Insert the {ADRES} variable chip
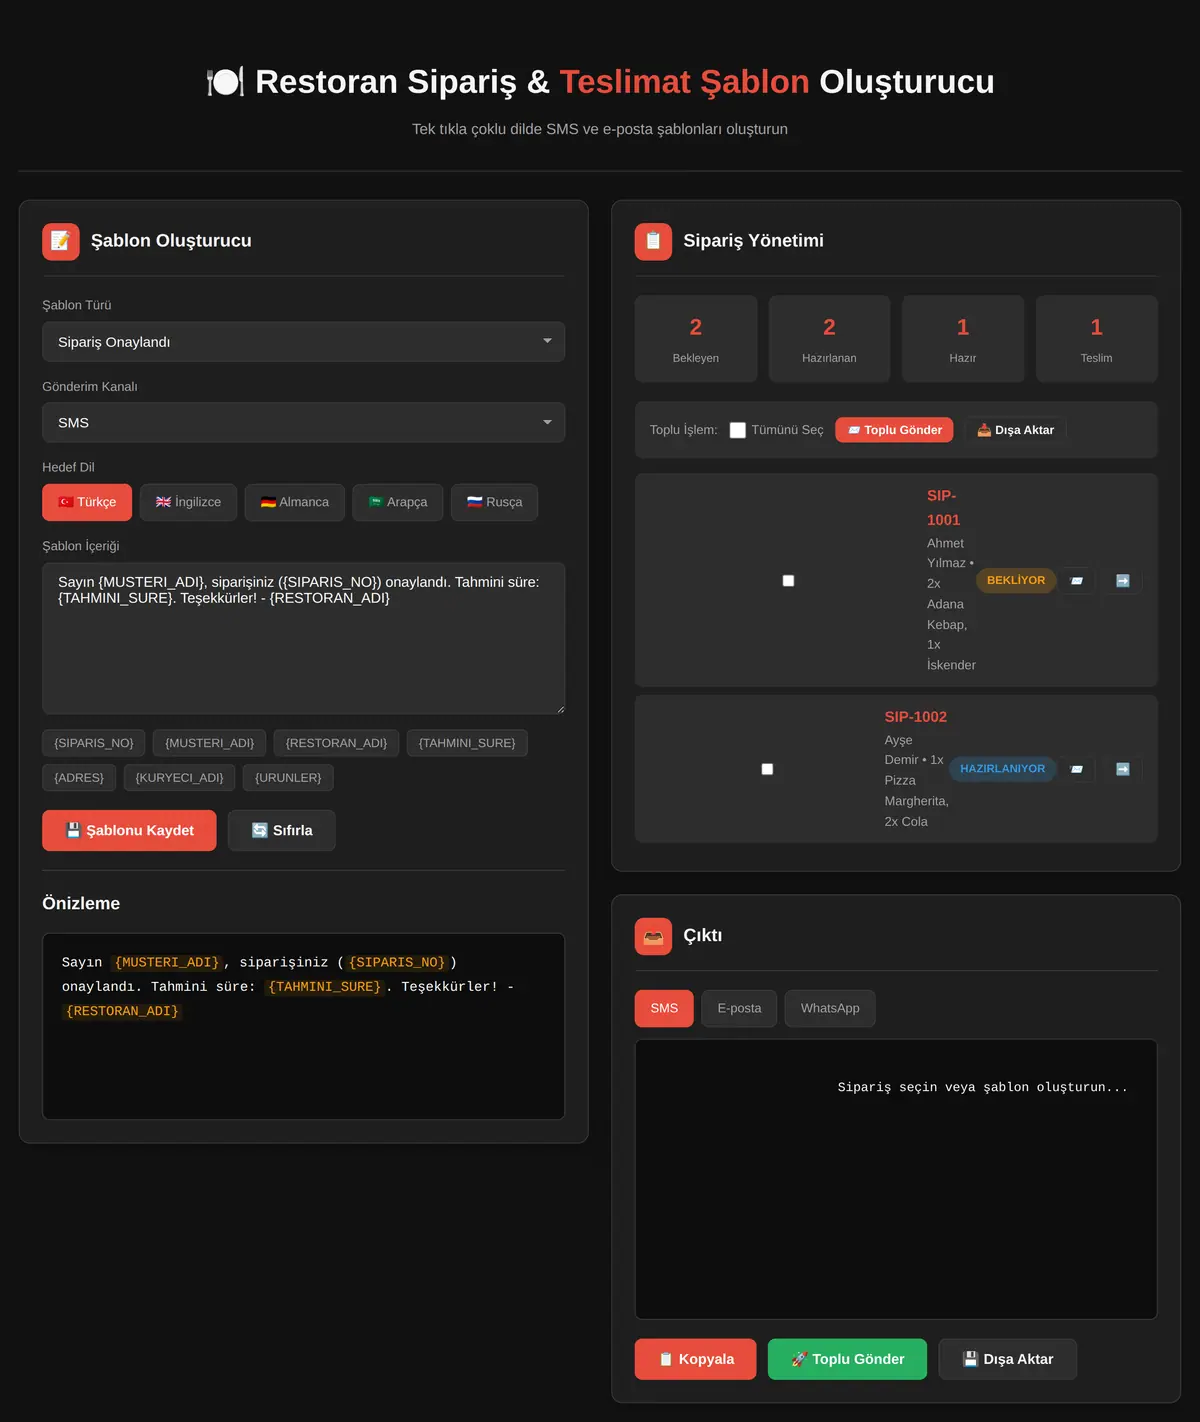The height and width of the screenshot is (1422, 1200). click(79, 778)
